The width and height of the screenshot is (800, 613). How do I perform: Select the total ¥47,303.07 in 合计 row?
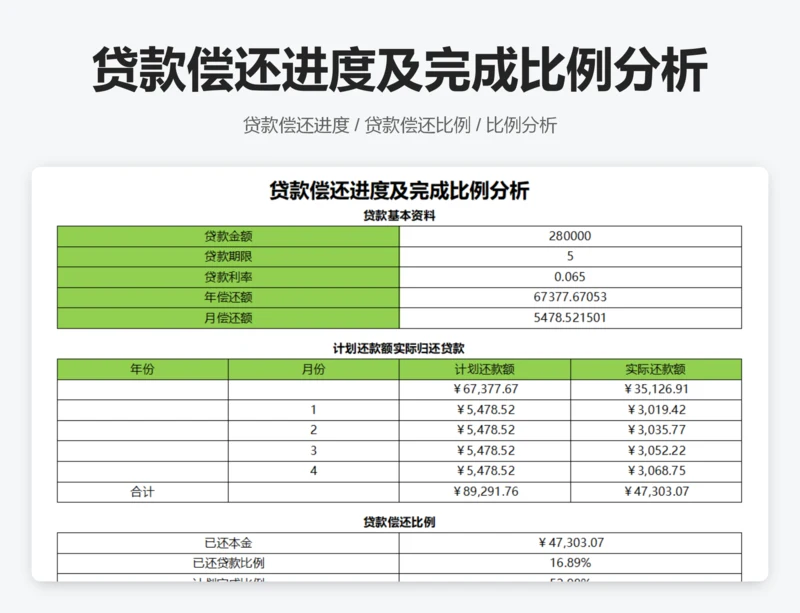click(656, 492)
